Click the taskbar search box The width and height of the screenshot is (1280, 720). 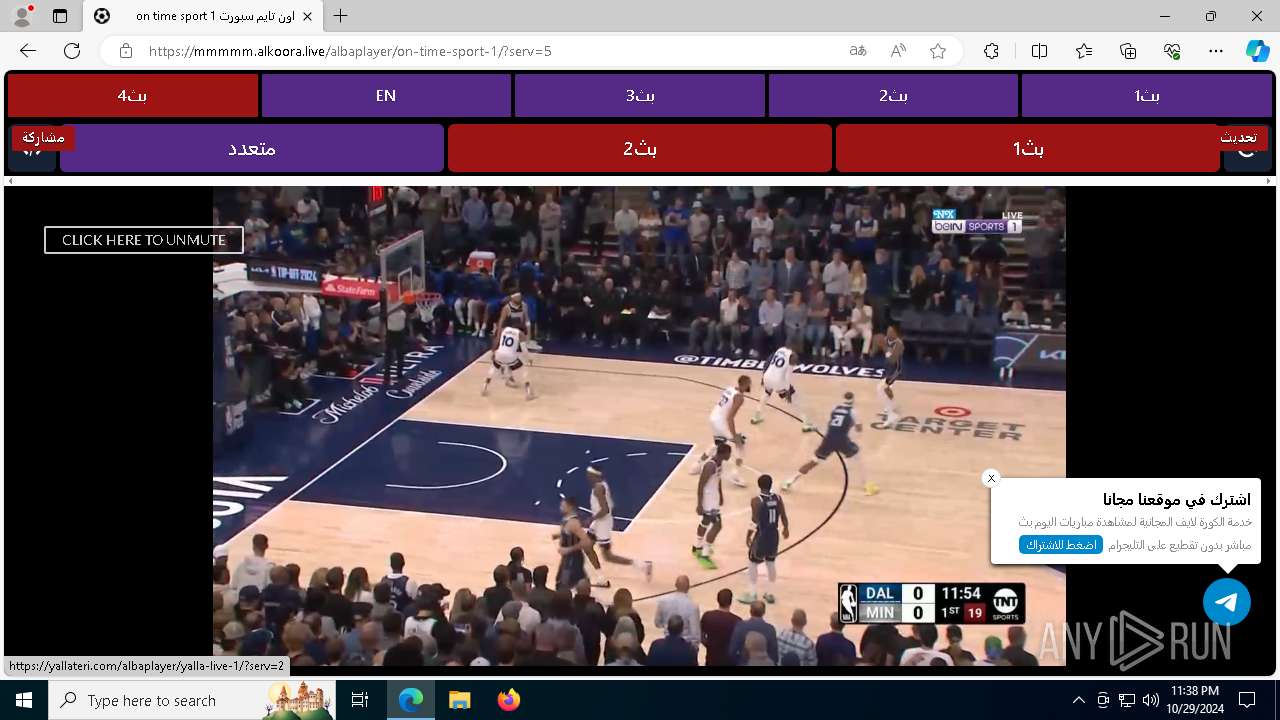point(192,700)
